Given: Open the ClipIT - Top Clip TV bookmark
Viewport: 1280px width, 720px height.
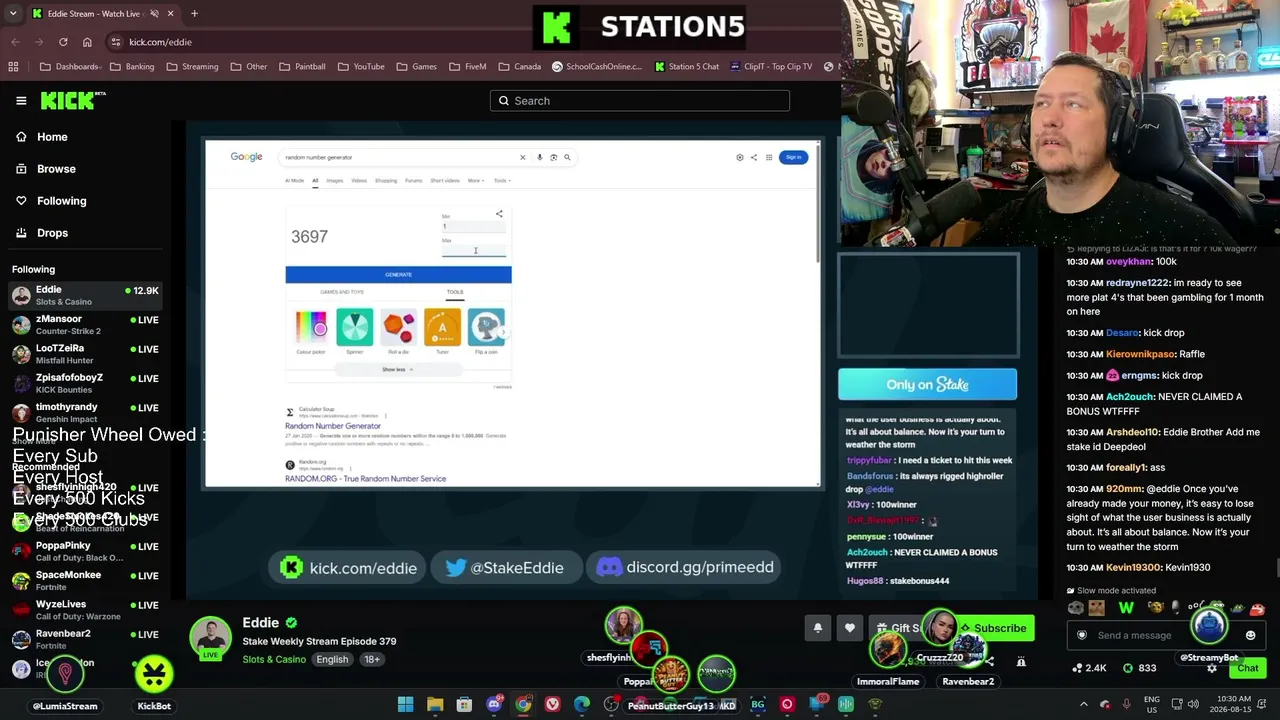Looking at the screenshot, I should click(771, 67).
